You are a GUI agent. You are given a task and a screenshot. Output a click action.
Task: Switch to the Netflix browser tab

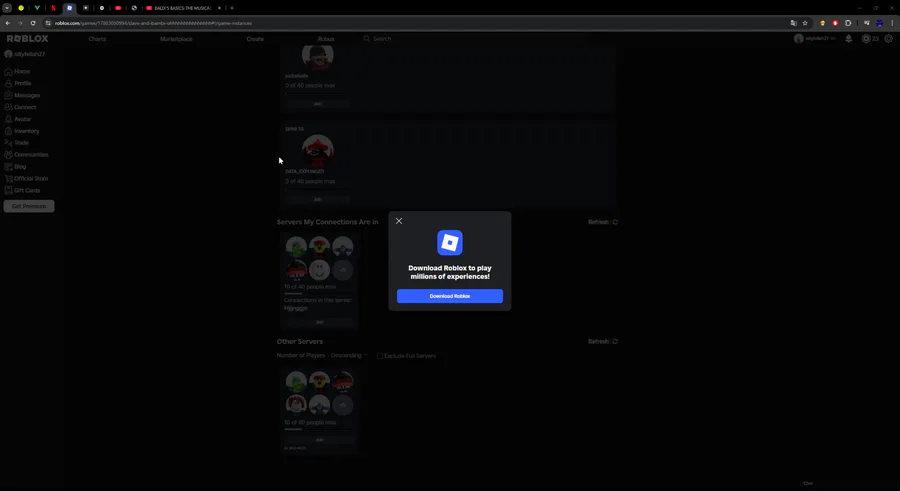click(x=53, y=8)
